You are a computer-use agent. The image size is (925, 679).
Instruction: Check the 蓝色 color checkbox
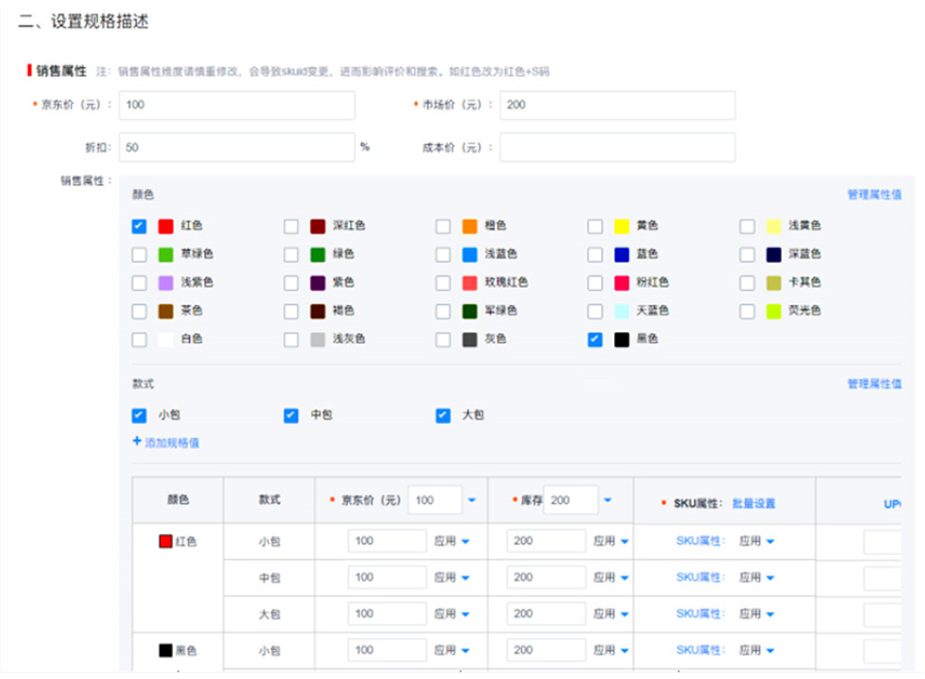coord(594,254)
